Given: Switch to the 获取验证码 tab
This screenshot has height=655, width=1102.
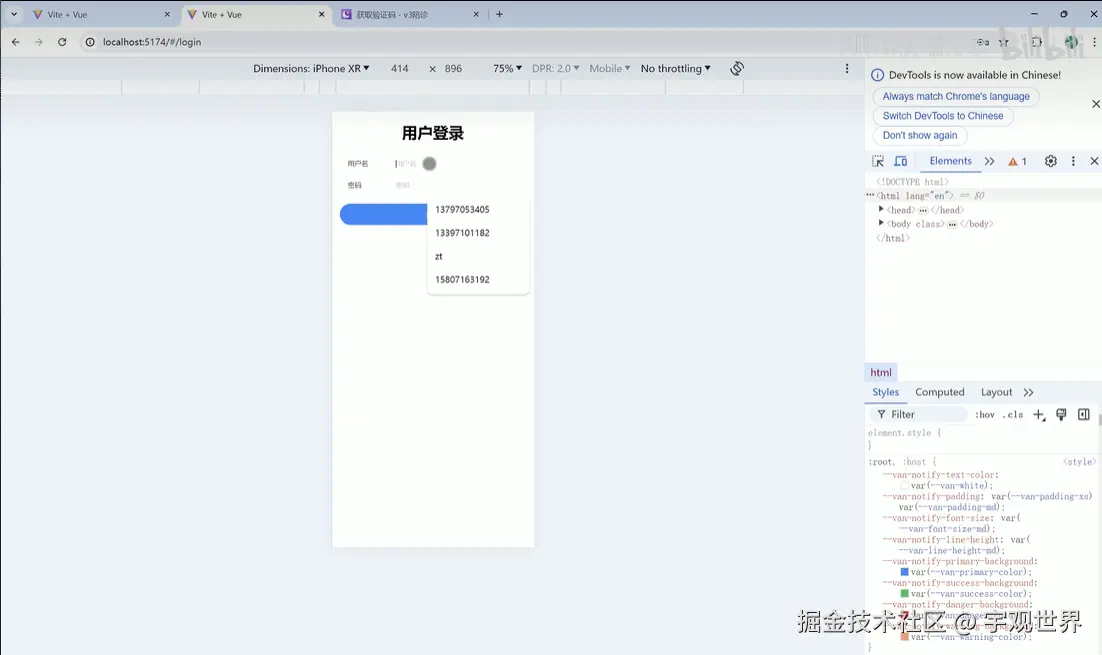Looking at the screenshot, I should pyautogui.click(x=410, y=14).
